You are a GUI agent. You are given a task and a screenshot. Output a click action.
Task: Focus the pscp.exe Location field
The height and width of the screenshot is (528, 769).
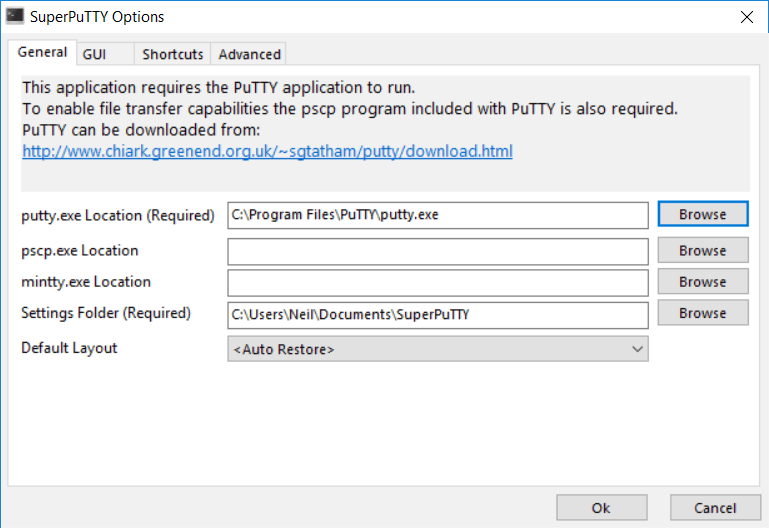click(x=438, y=251)
